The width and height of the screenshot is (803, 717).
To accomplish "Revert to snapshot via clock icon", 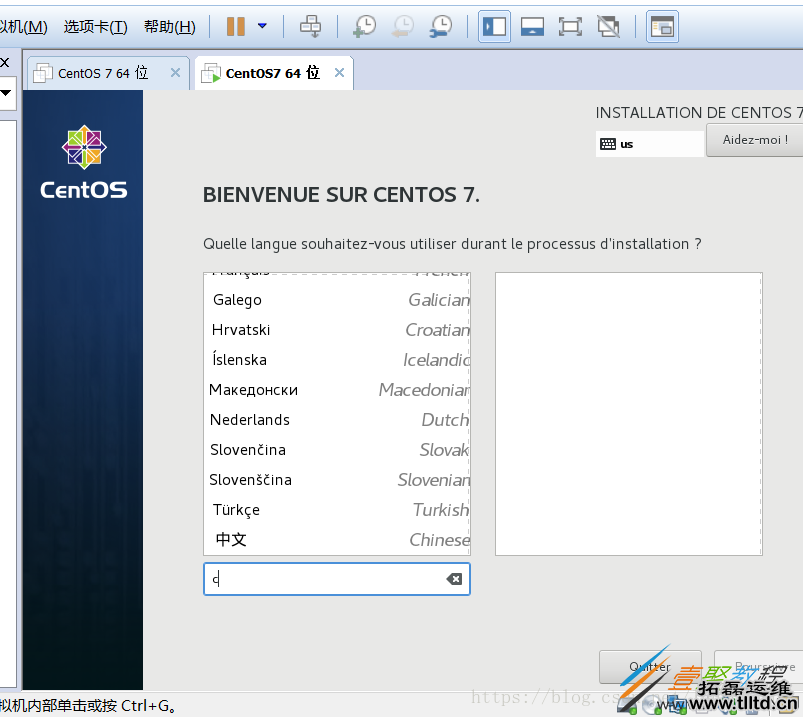I will 402,27.
